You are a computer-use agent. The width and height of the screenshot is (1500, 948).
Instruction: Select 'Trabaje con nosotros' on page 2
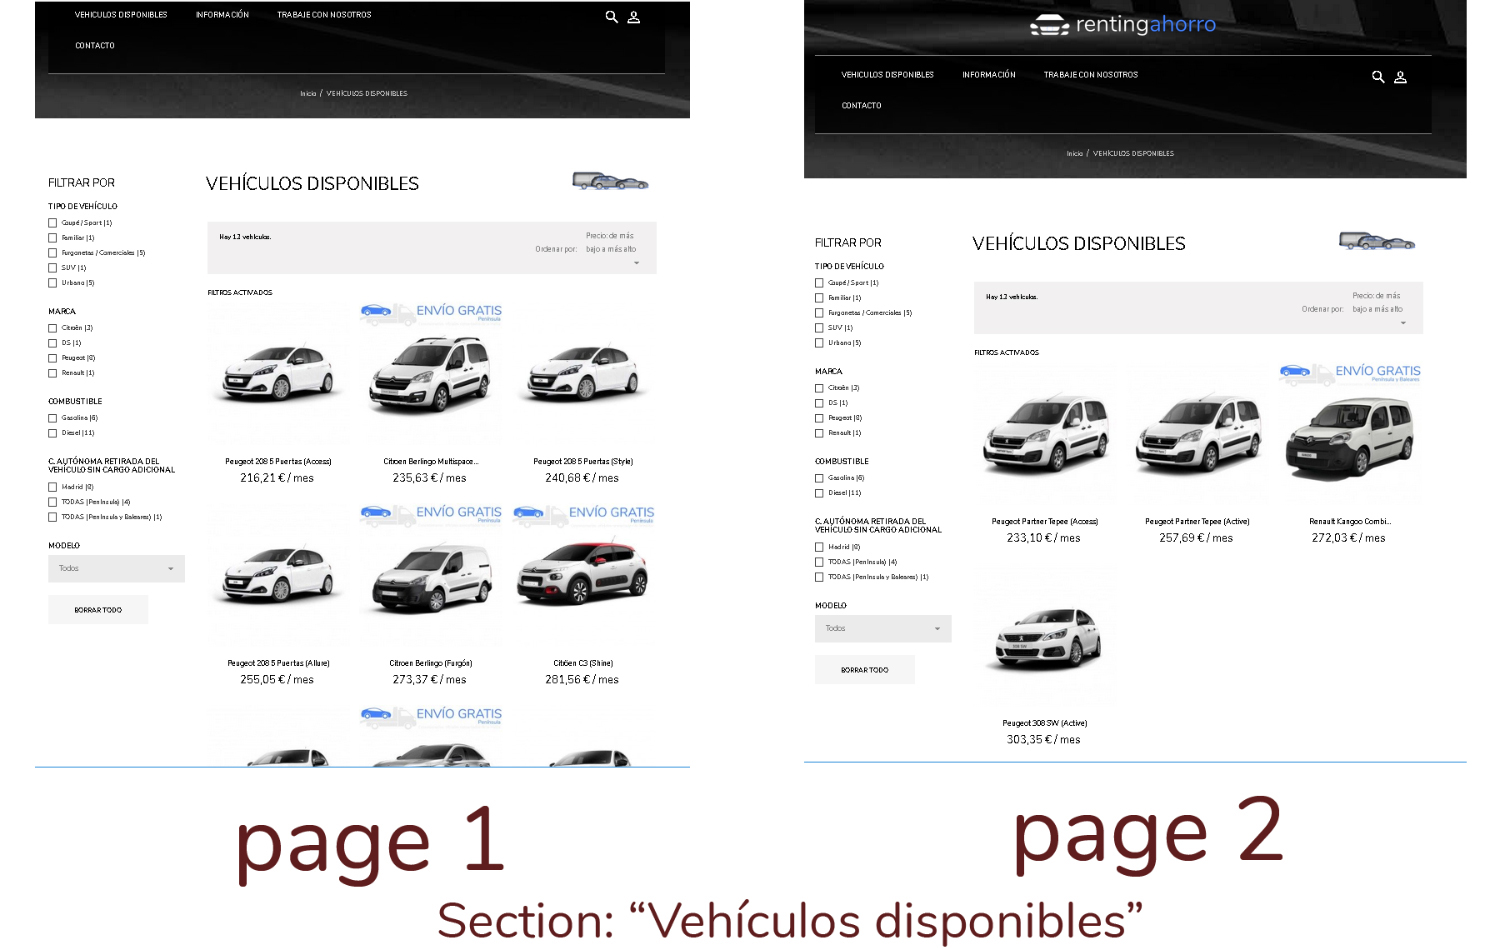click(x=1091, y=75)
